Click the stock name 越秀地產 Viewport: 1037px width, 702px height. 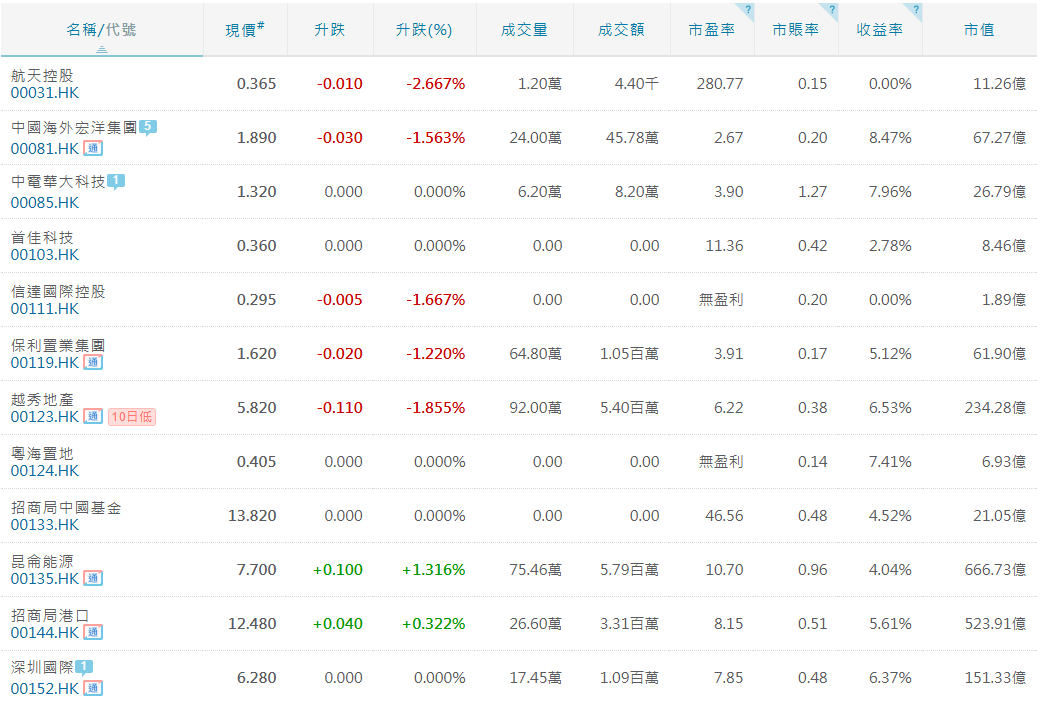click(x=42, y=400)
